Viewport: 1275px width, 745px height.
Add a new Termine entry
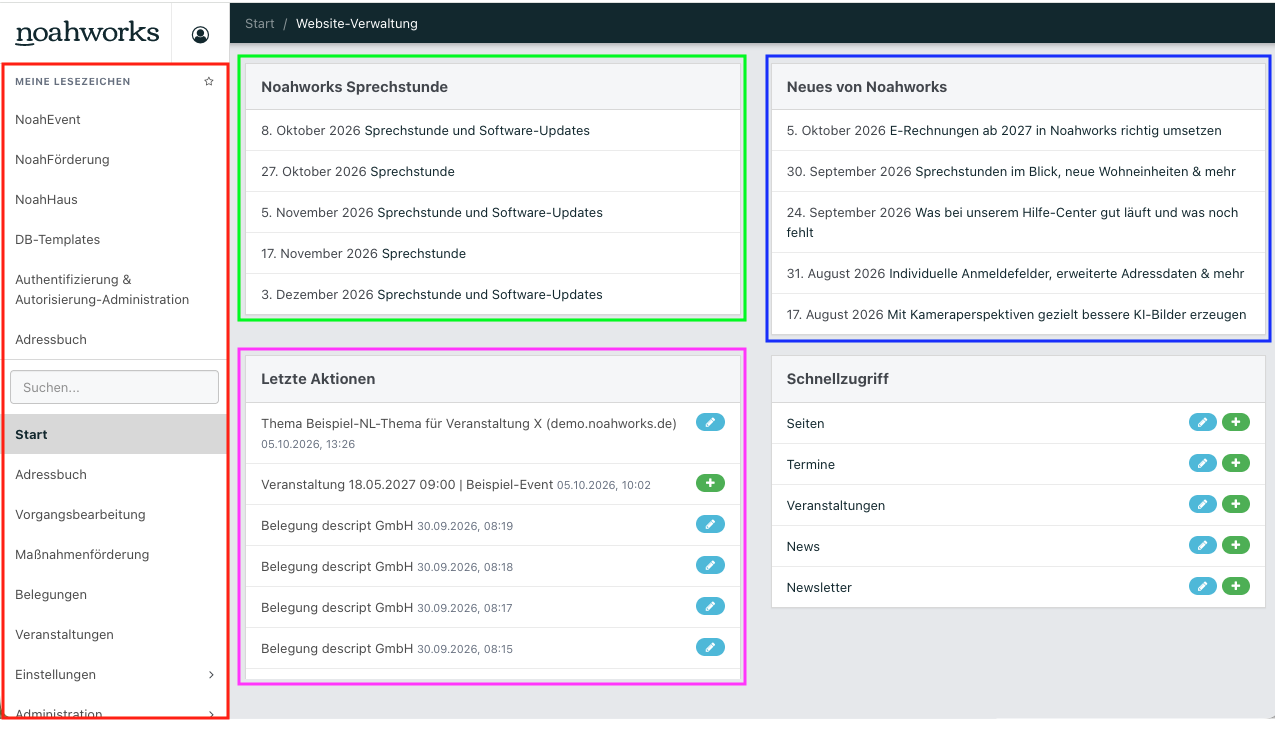coord(1236,463)
